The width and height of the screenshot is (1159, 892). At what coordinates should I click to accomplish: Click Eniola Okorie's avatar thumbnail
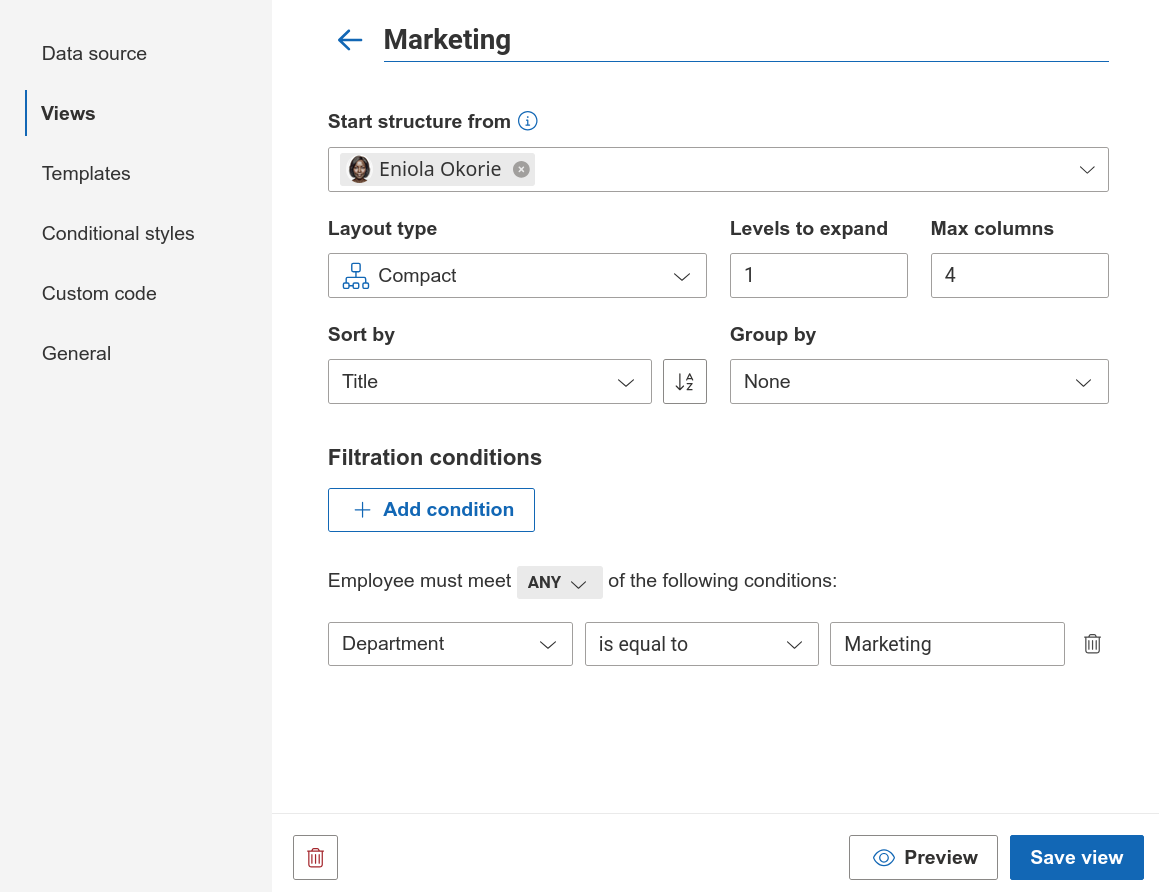359,169
